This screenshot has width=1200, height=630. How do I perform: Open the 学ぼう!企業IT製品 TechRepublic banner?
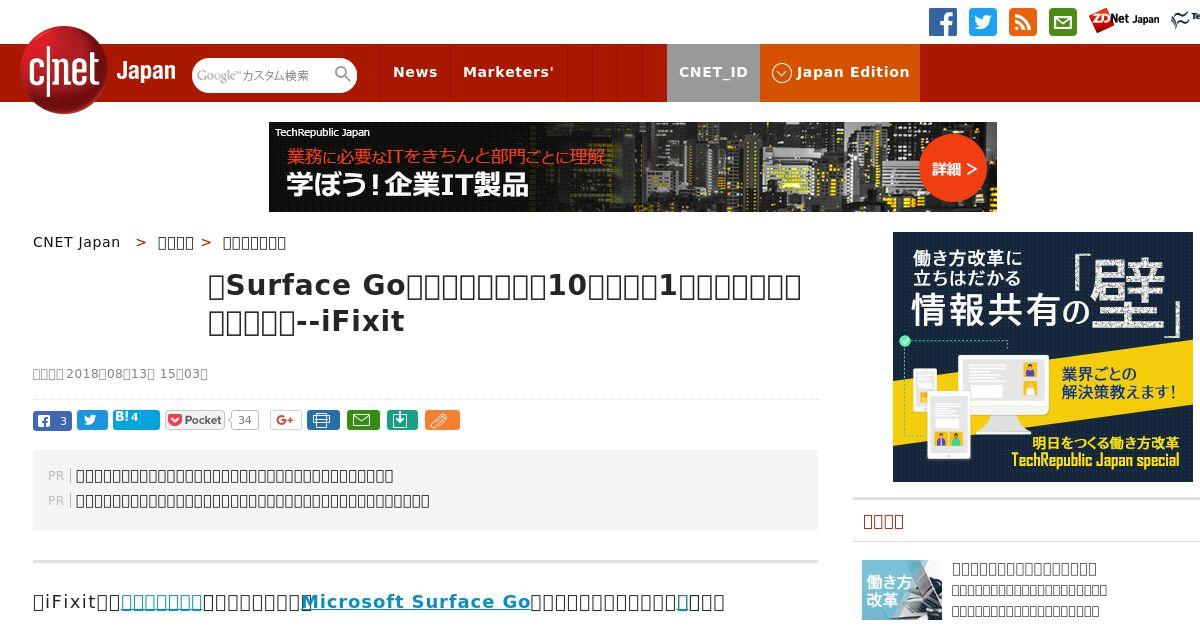point(633,167)
